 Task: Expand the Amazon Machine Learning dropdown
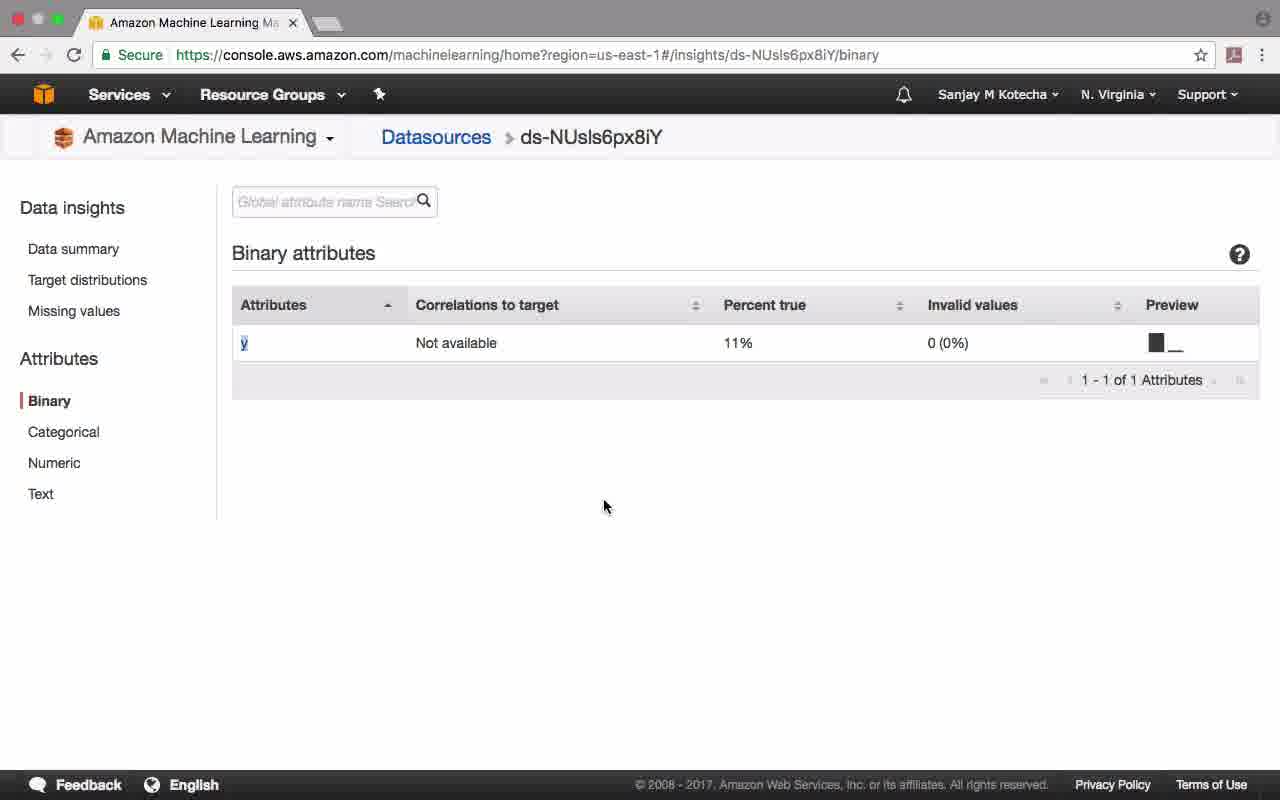click(208, 137)
